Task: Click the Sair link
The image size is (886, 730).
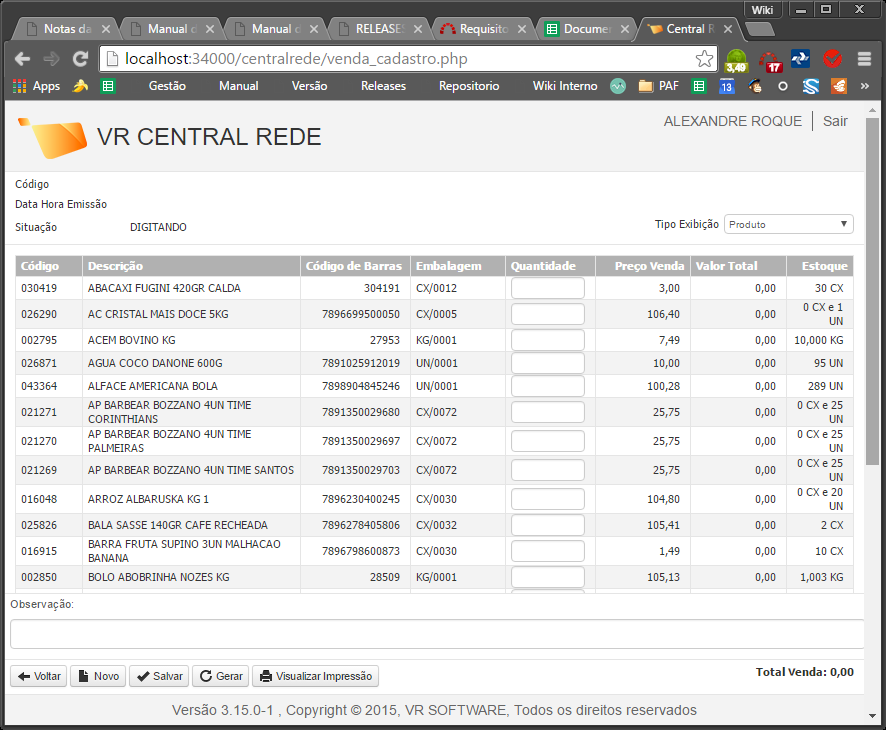Action: point(835,121)
